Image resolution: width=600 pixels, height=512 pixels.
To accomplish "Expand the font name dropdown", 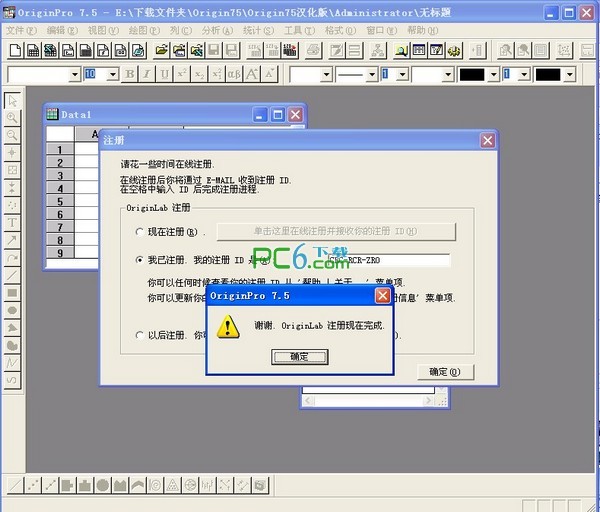I will coord(75,75).
